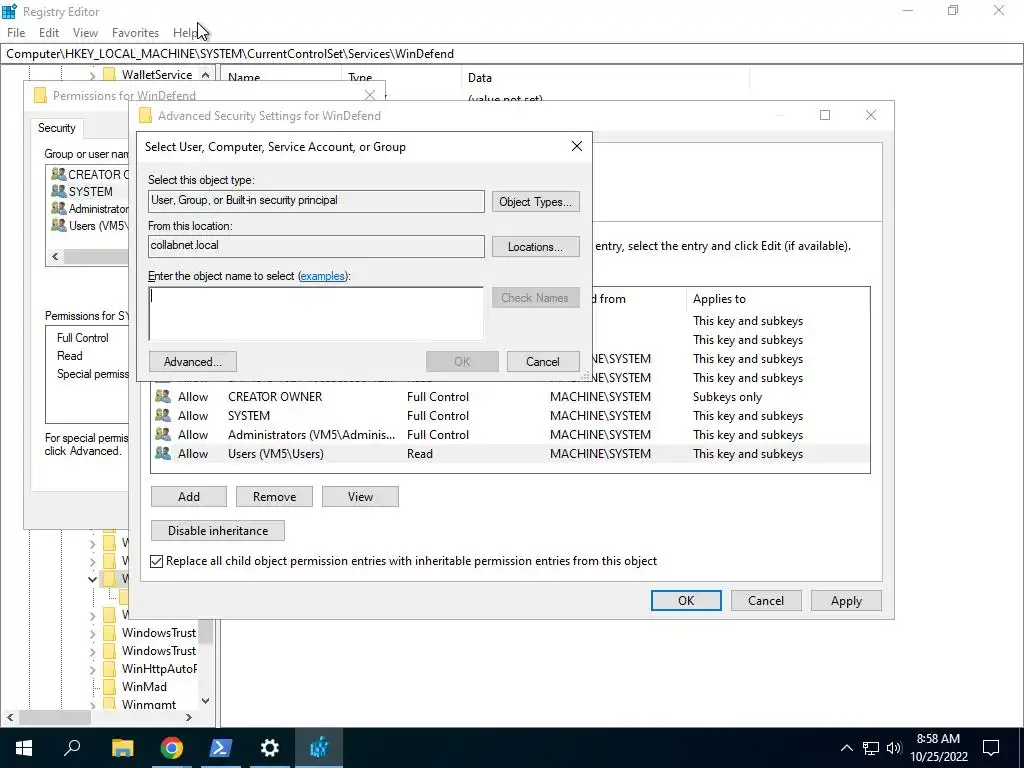Viewport: 1024px width, 768px height.
Task: Click the Remove permission entry button
Action: tap(274, 497)
